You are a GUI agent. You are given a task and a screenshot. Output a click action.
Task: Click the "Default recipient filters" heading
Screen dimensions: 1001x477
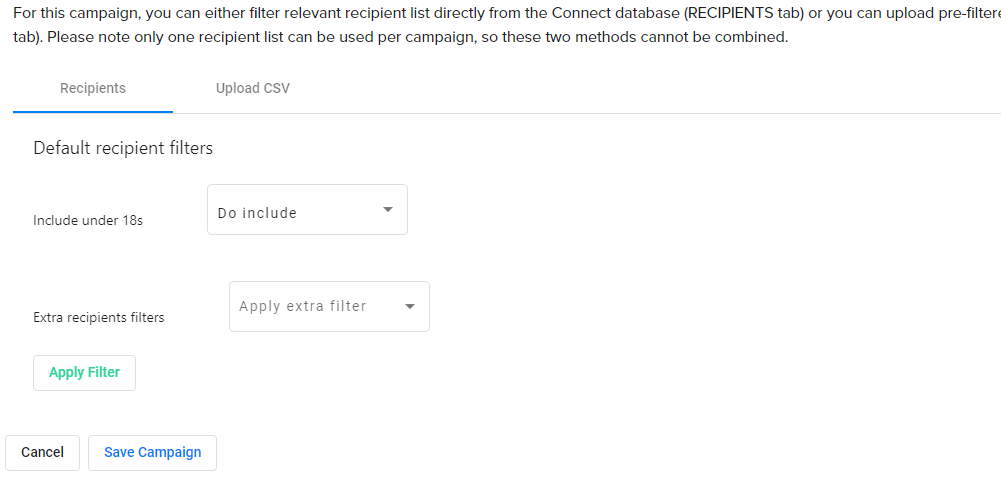[123, 148]
